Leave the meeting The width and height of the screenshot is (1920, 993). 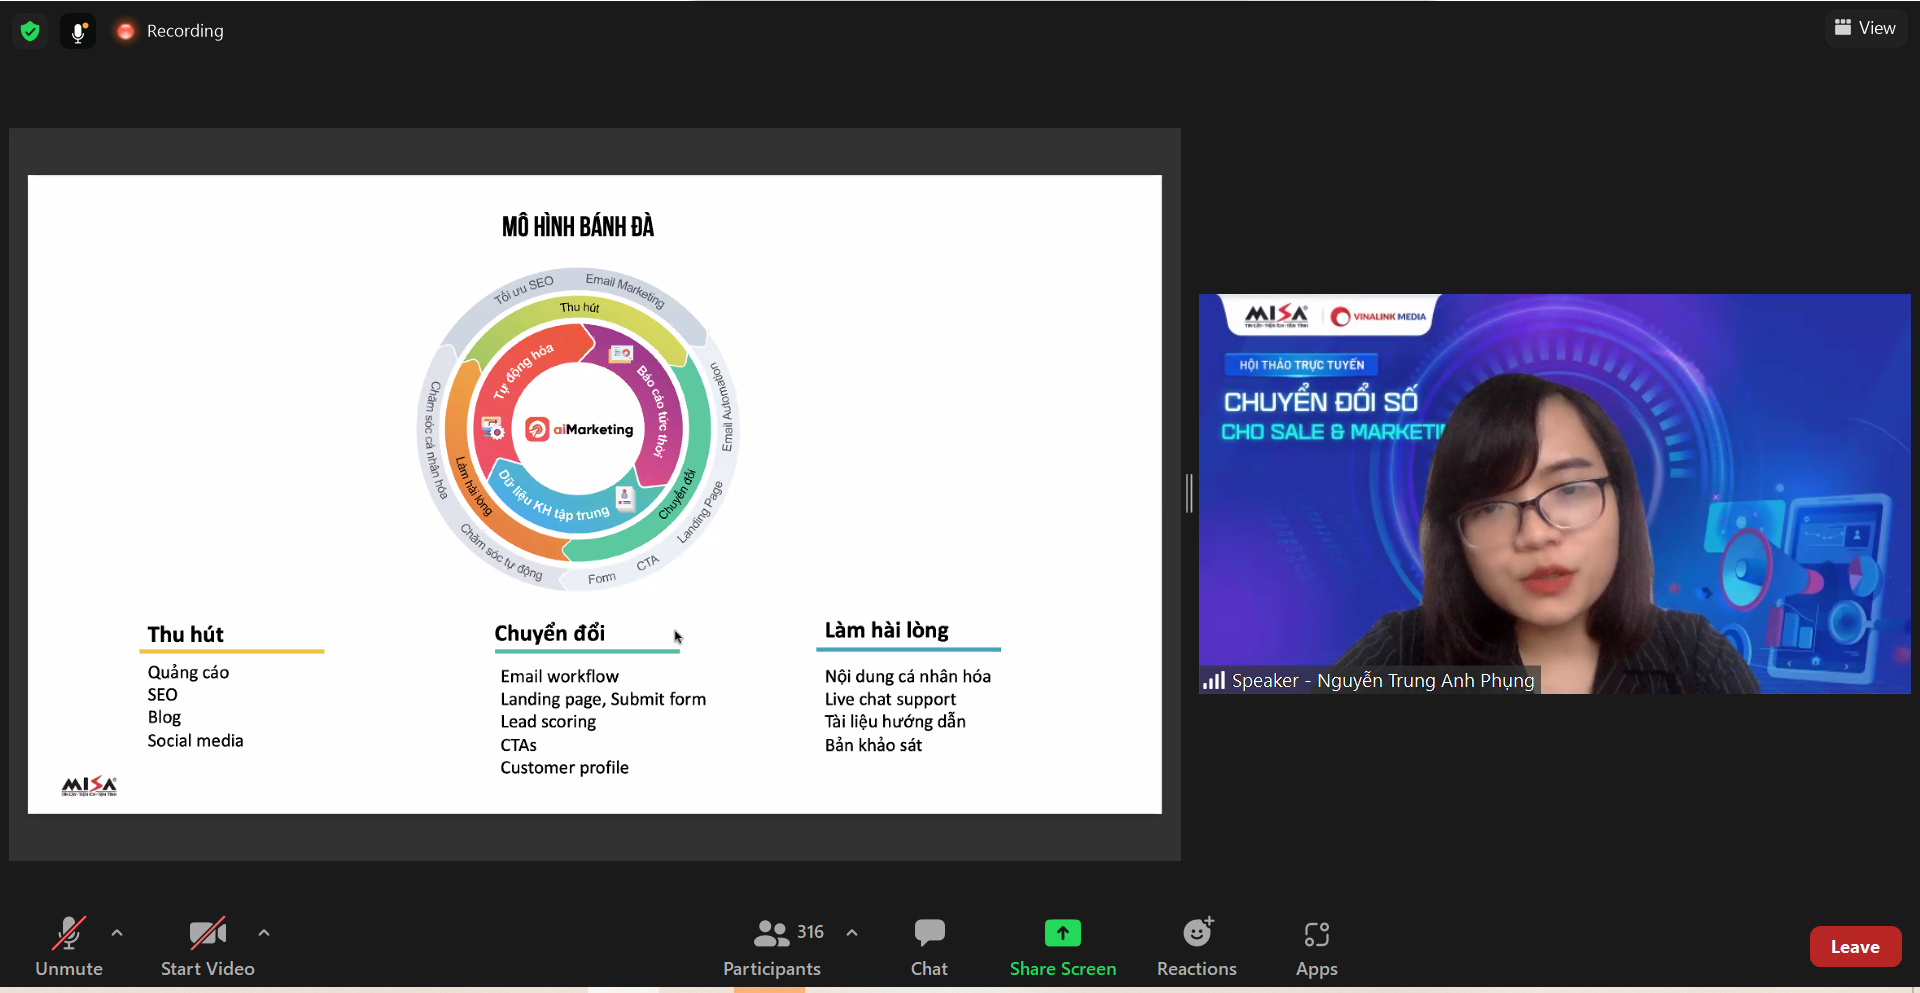coord(1854,946)
